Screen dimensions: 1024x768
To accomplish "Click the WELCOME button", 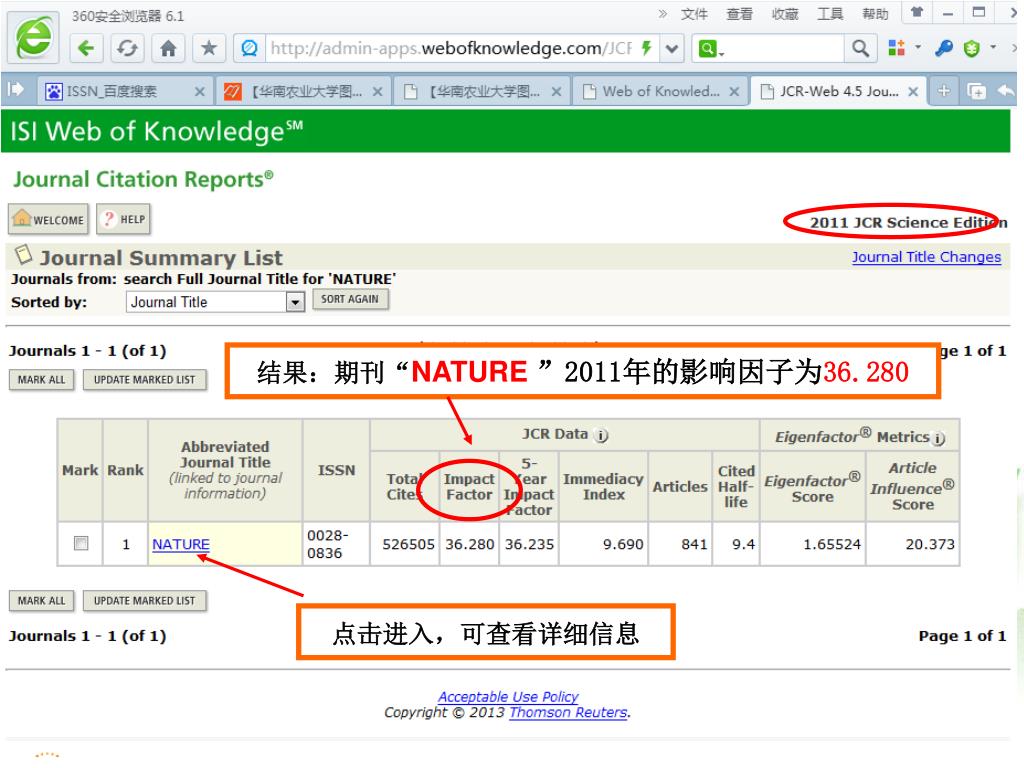I will click(x=48, y=219).
